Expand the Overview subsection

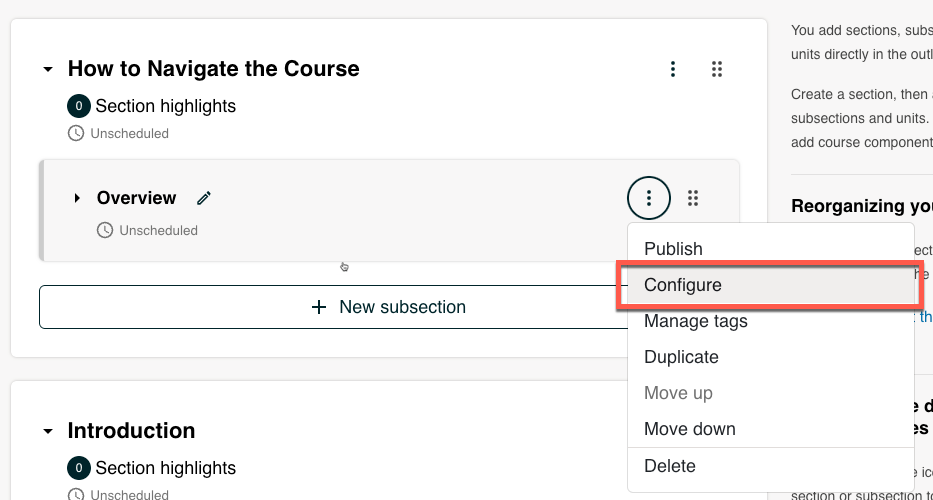point(77,198)
